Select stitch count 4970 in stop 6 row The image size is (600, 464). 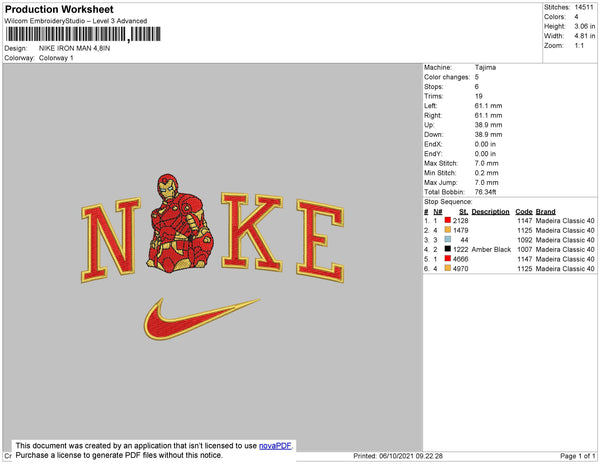coord(461,269)
